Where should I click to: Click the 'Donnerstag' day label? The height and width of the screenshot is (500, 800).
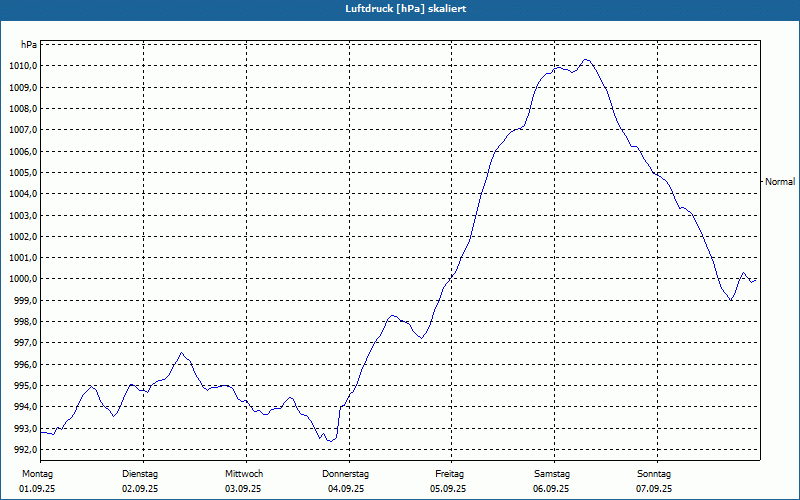(345, 474)
